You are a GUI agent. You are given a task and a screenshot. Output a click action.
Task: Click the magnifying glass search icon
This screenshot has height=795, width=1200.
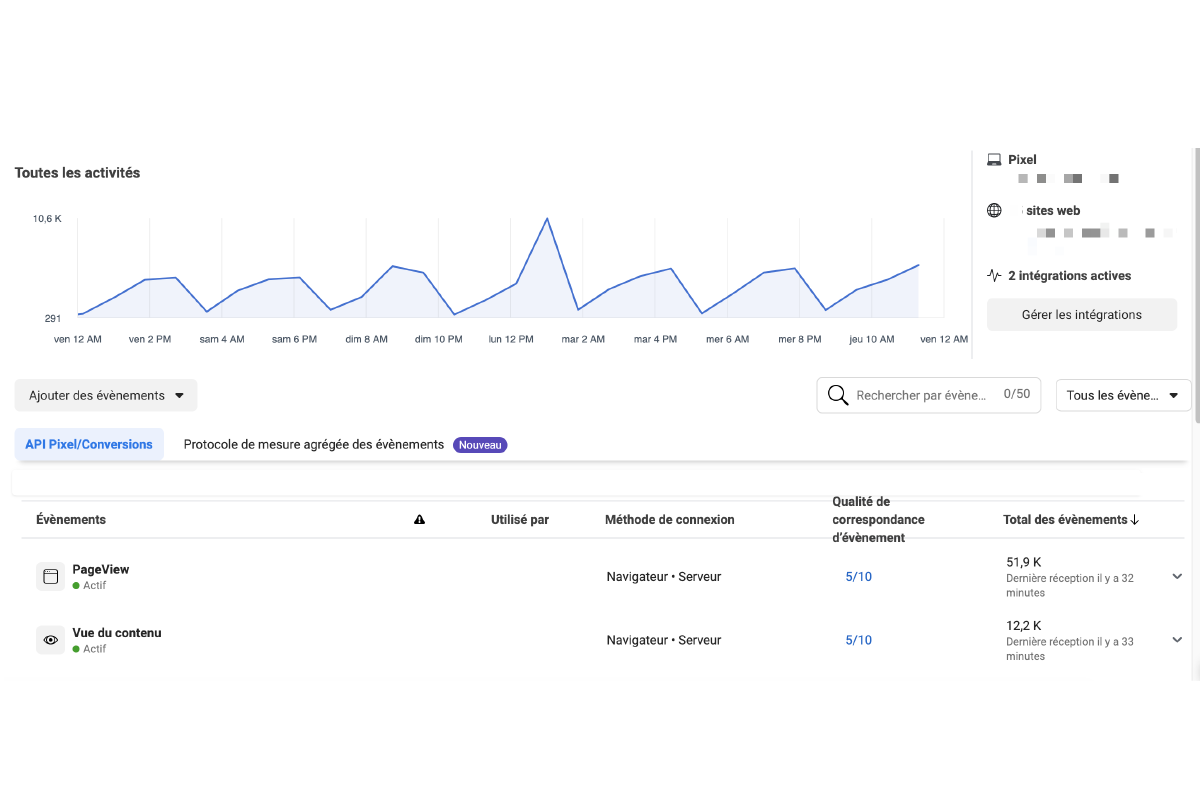pos(838,395)
